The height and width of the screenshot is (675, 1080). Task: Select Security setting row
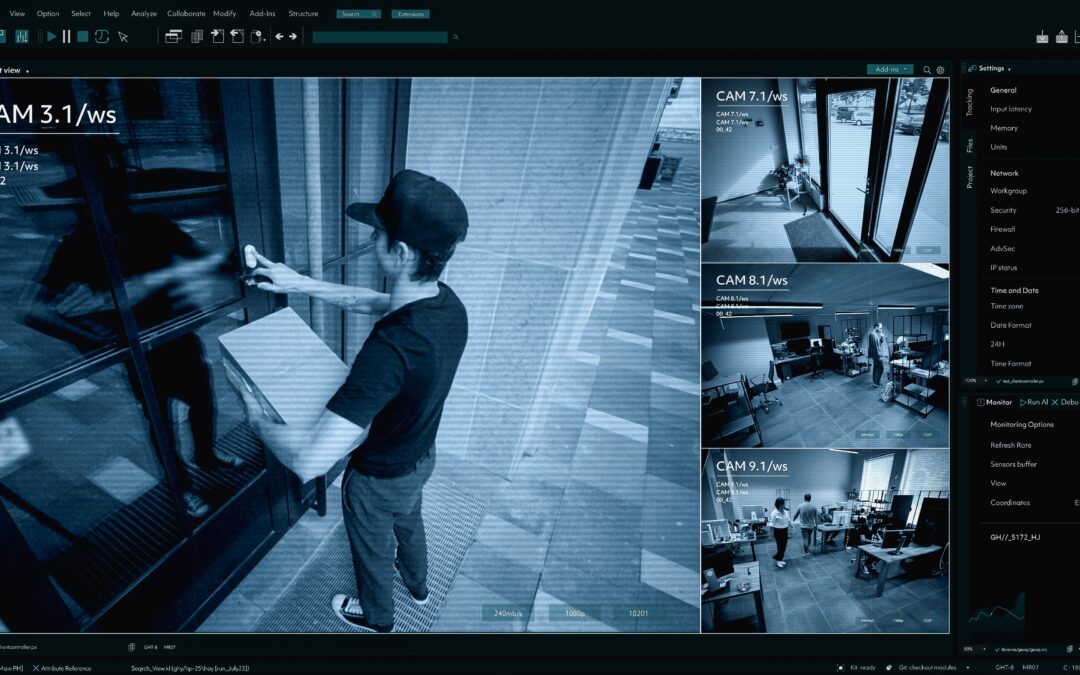(1035, 211)
